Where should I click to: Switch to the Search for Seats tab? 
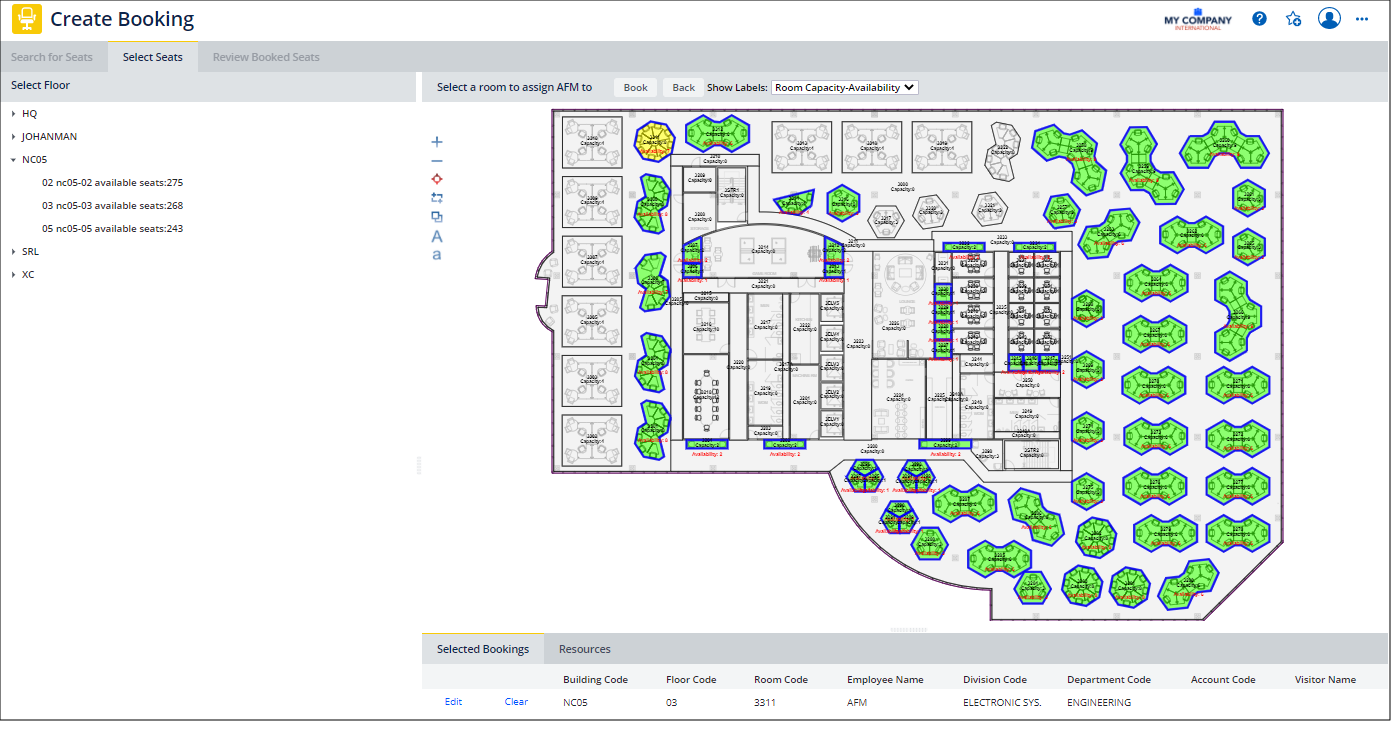(x=54, y=57)
